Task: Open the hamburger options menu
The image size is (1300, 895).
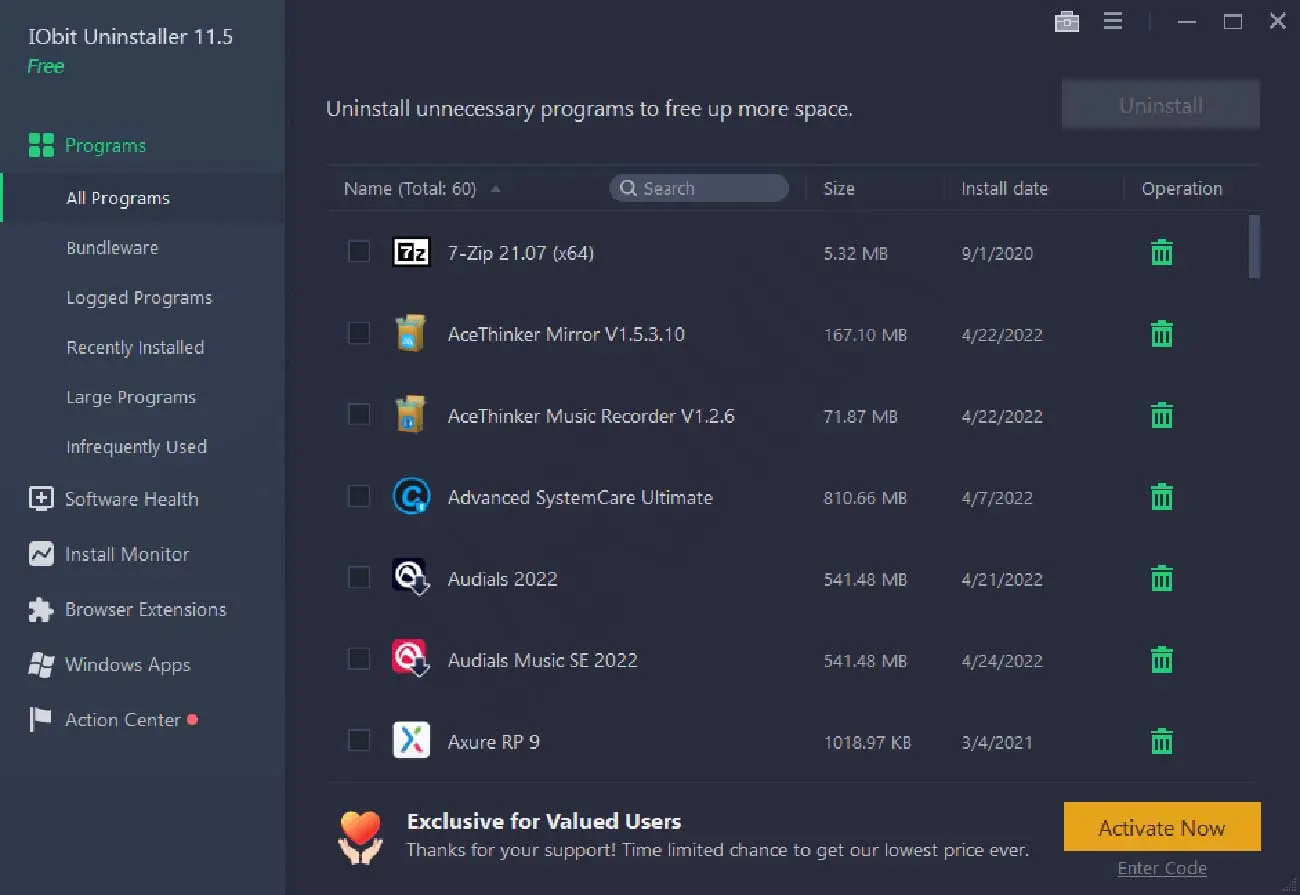Action: [1113, 21]
